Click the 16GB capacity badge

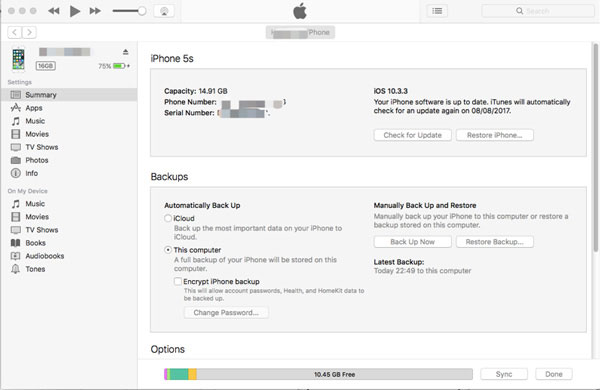point(46,66)
